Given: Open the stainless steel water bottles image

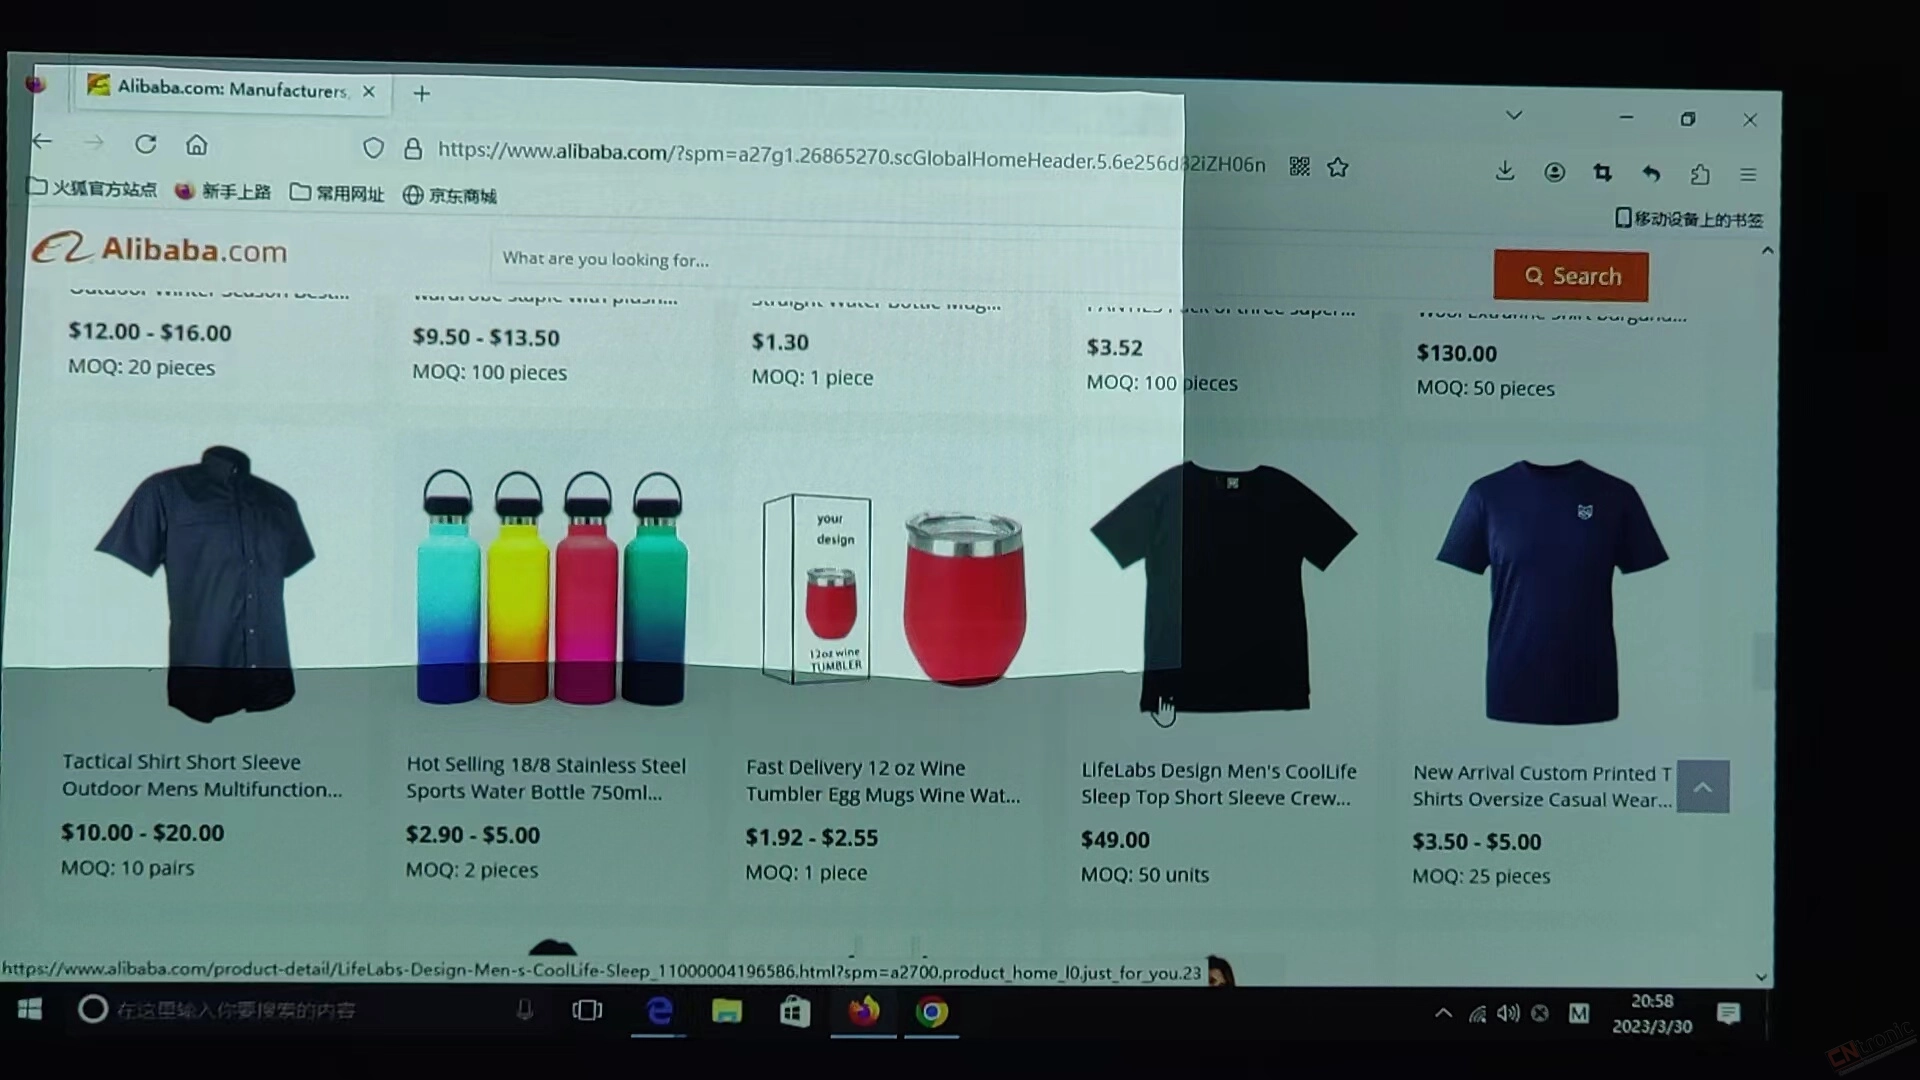Looking at the screenshot, I should pyautogui.click(x=553, y=588).
